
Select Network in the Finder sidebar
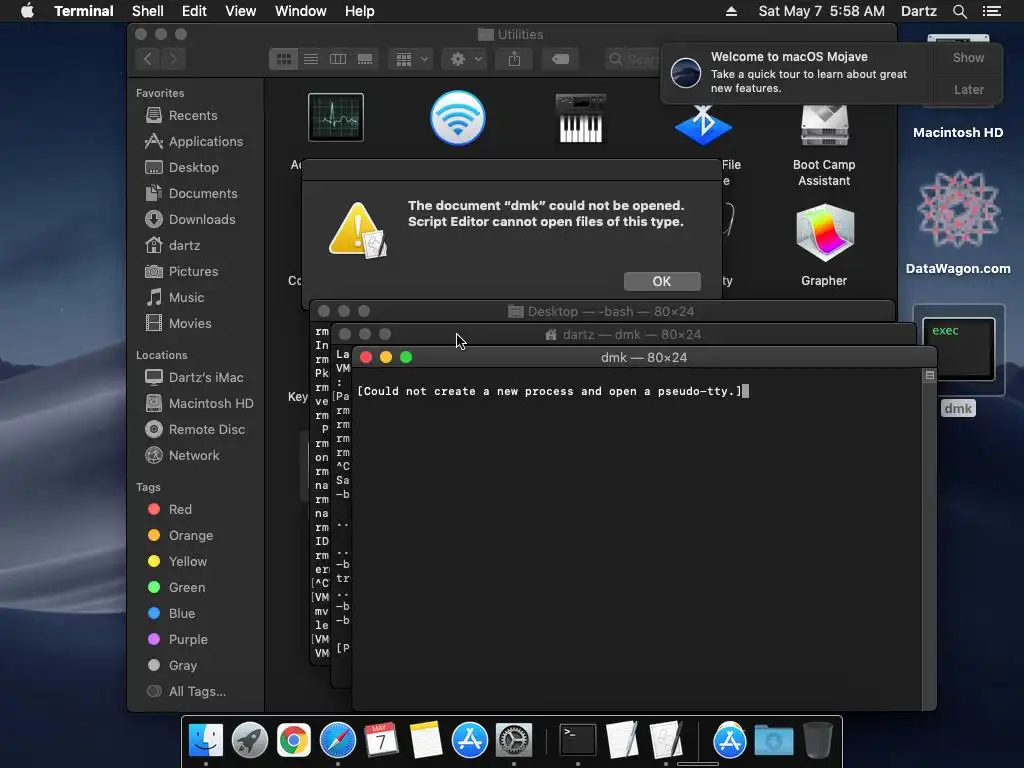click(196, 455)
